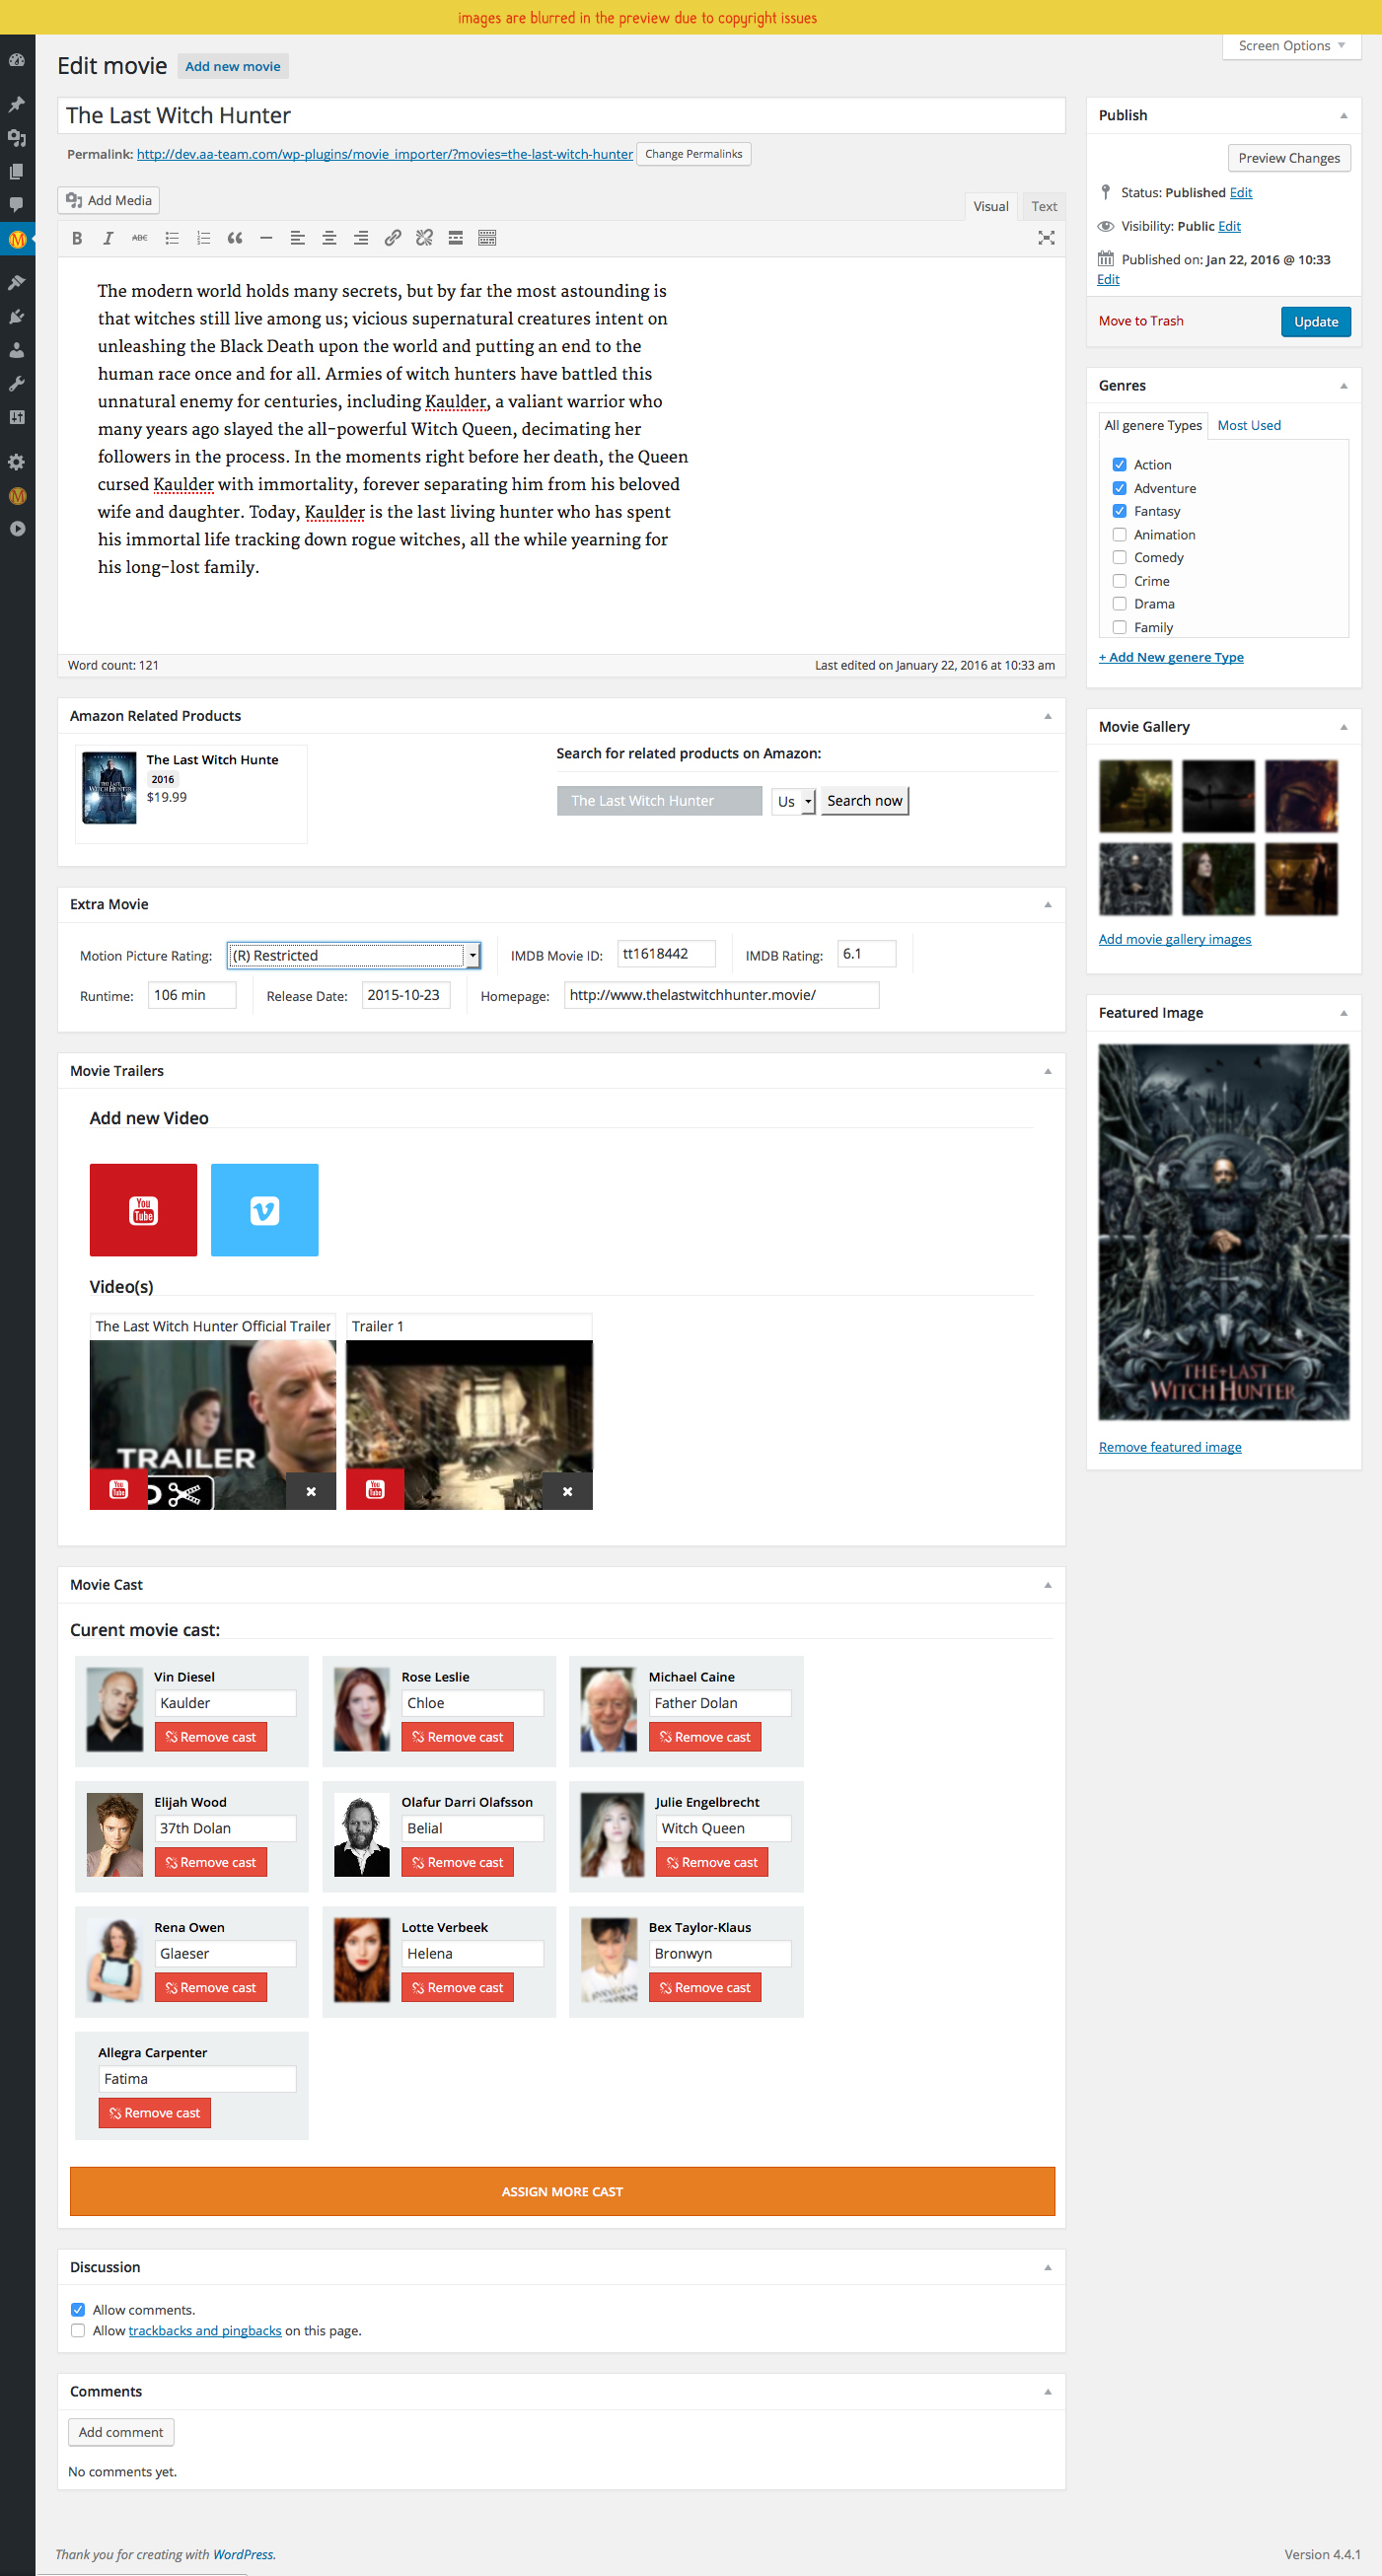Screen dimensions: 1382x2576
Task: Open distraction-free fullscreen editor mode
Action: pos(1046,238)
